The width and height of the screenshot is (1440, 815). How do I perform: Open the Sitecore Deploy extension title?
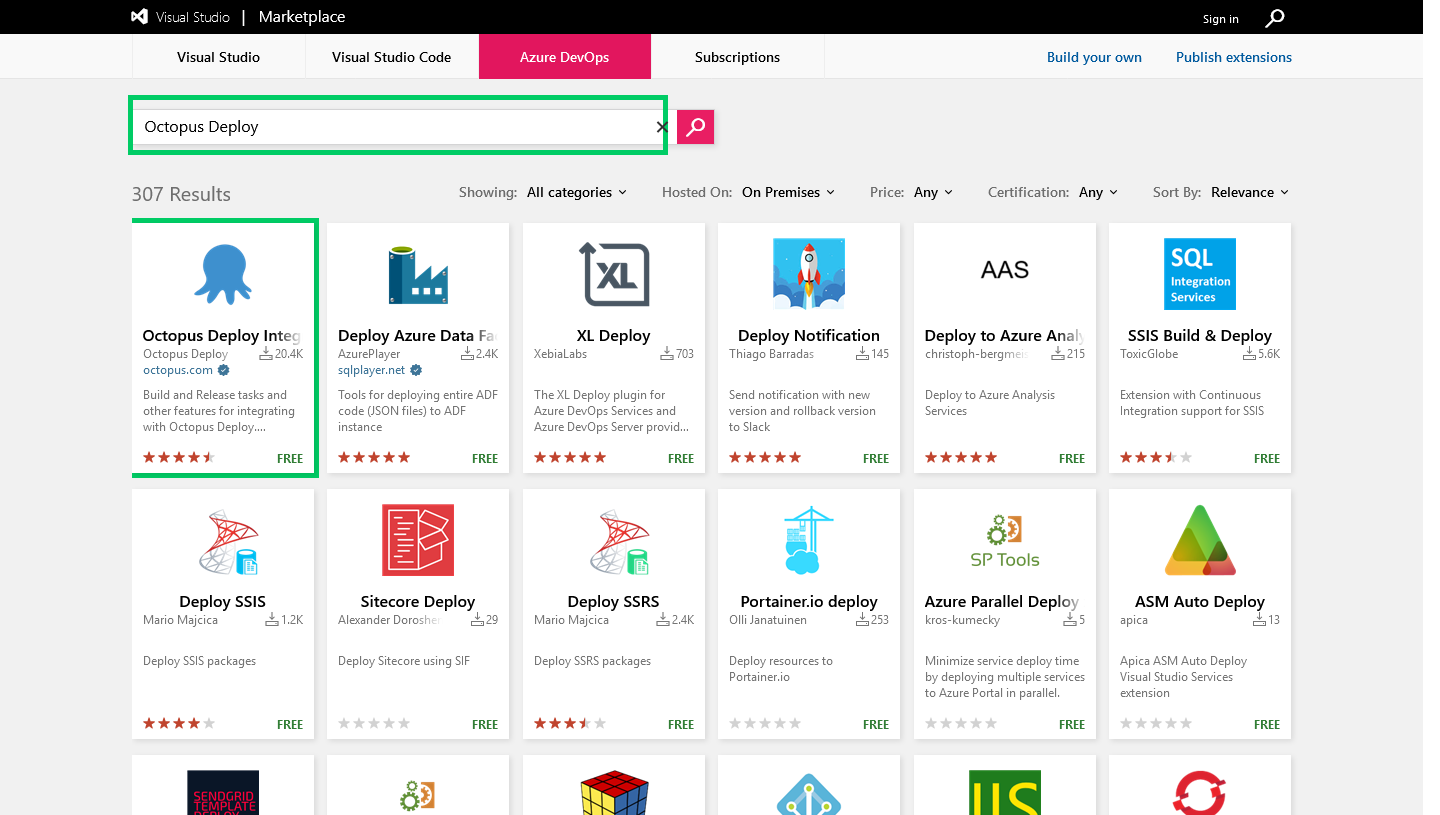[418, 602]
